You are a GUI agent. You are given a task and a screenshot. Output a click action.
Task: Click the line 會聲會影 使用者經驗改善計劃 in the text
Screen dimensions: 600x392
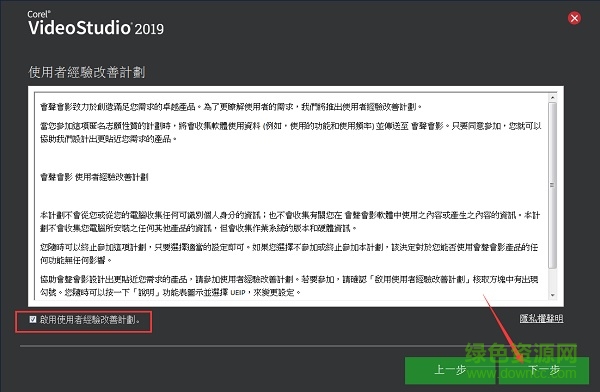click(94, 177)
